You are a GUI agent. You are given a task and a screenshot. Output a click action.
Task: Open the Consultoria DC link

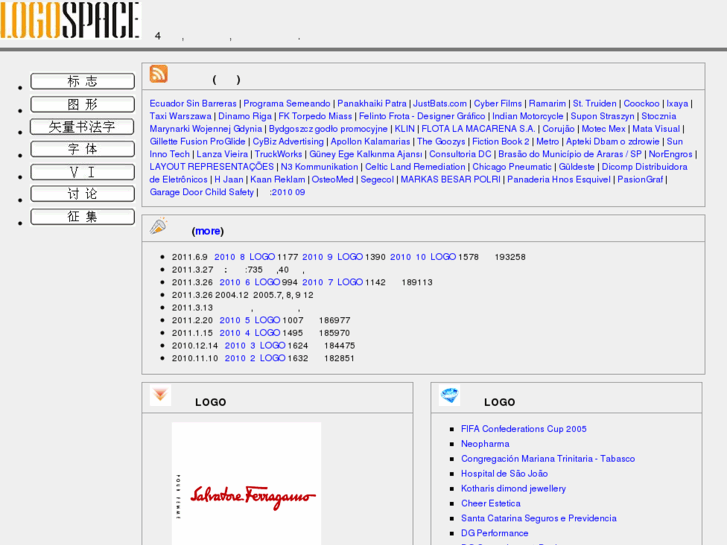point(460,154)
